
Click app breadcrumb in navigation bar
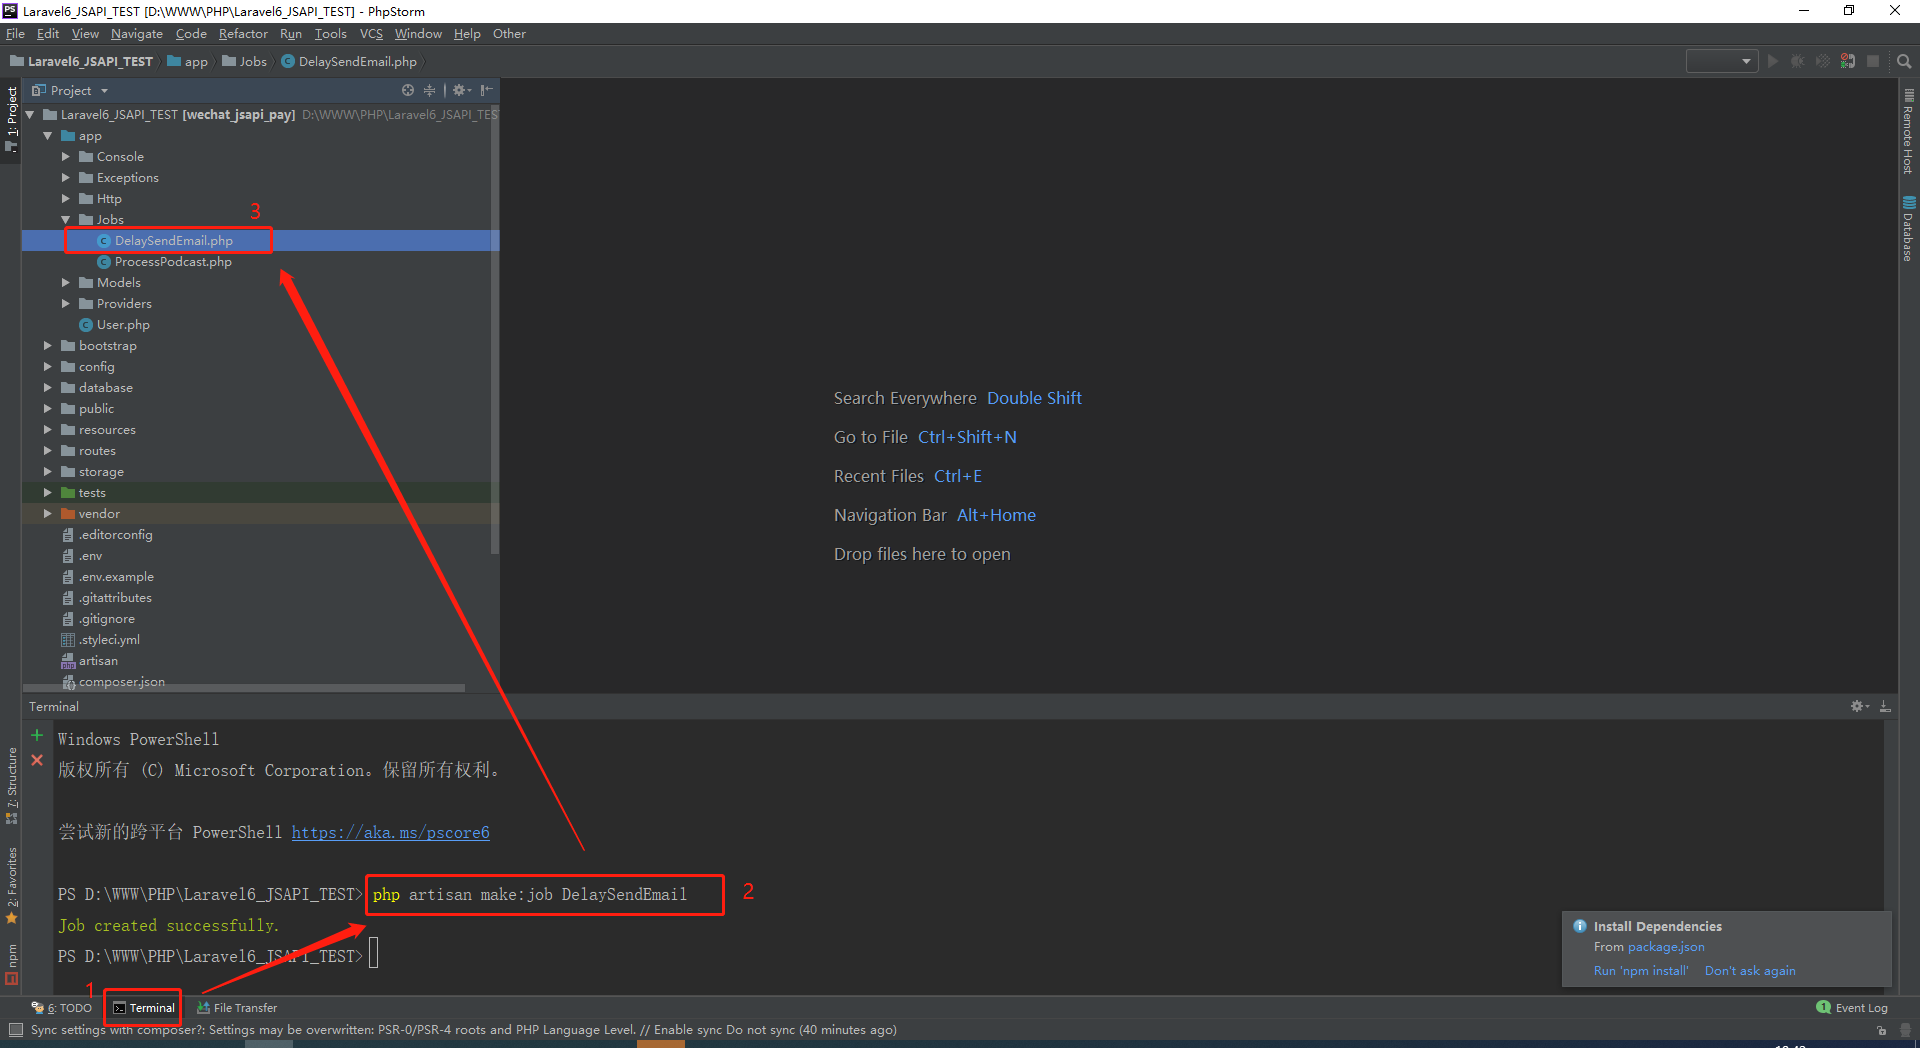pos(188,61)
